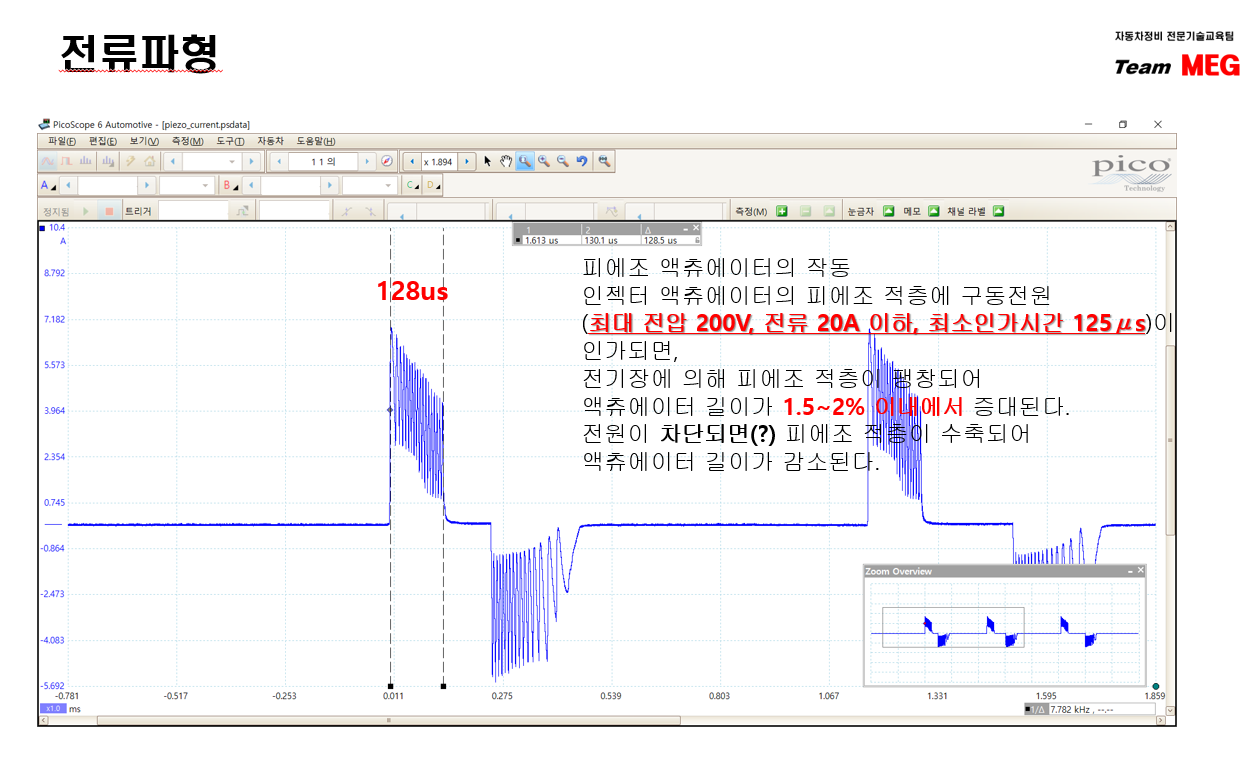Select the arrow pointer tool
Image resolution: width=1257 pixels, height=759 pixels.
(487, 161)
